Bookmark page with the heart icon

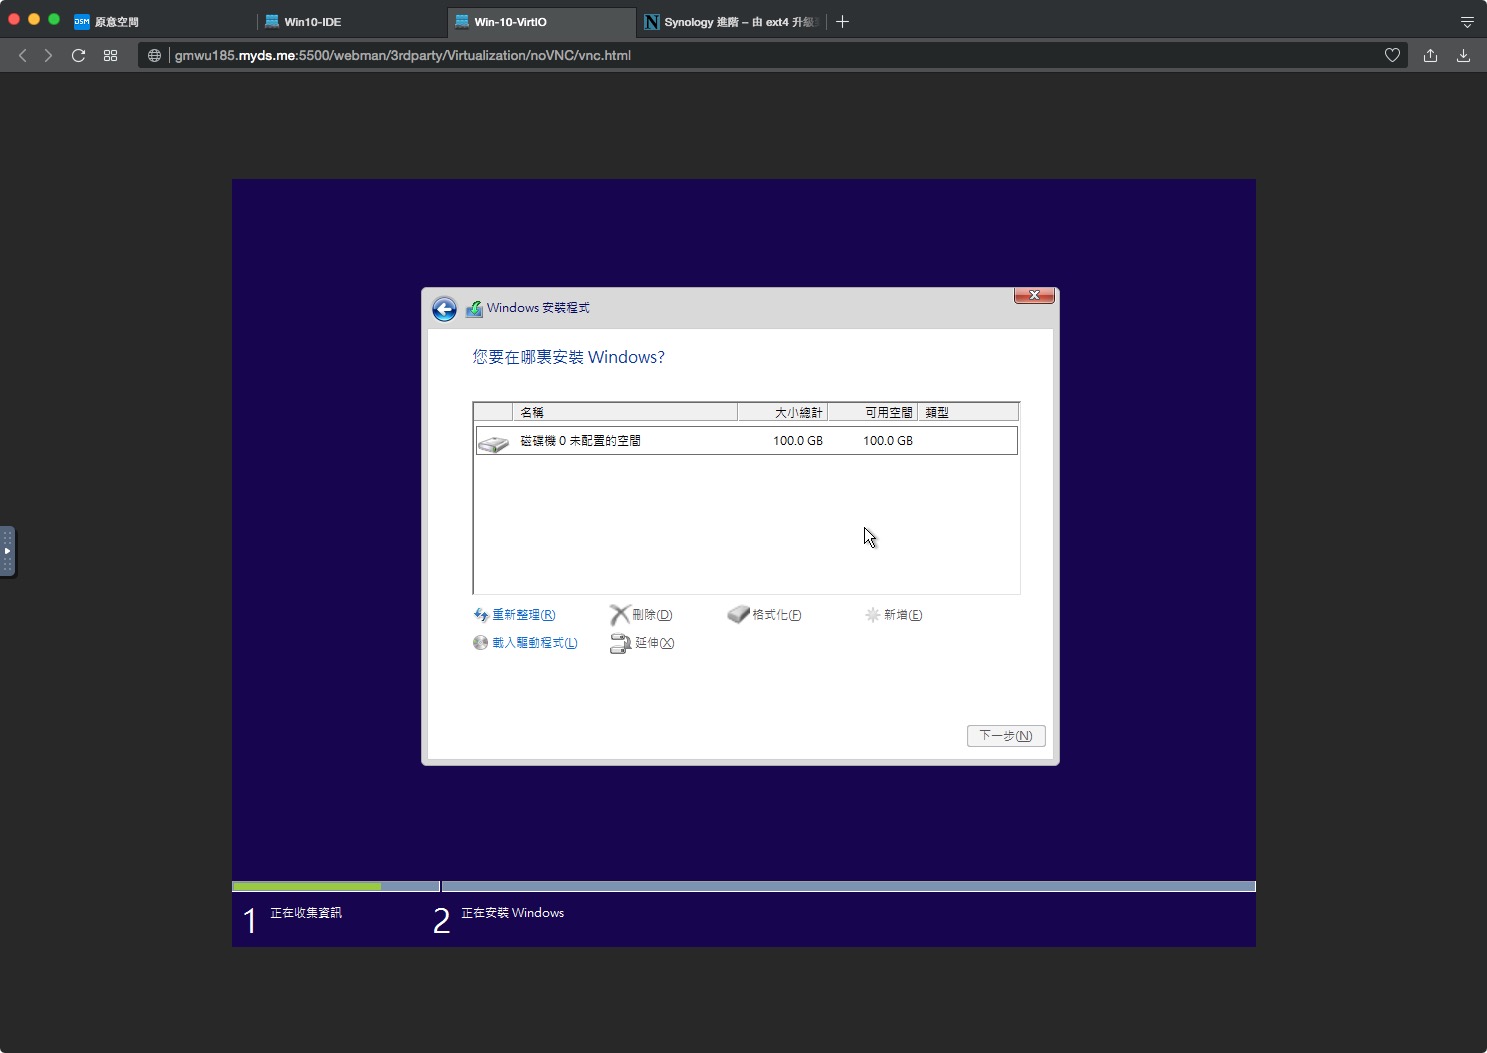(1392, 55)
